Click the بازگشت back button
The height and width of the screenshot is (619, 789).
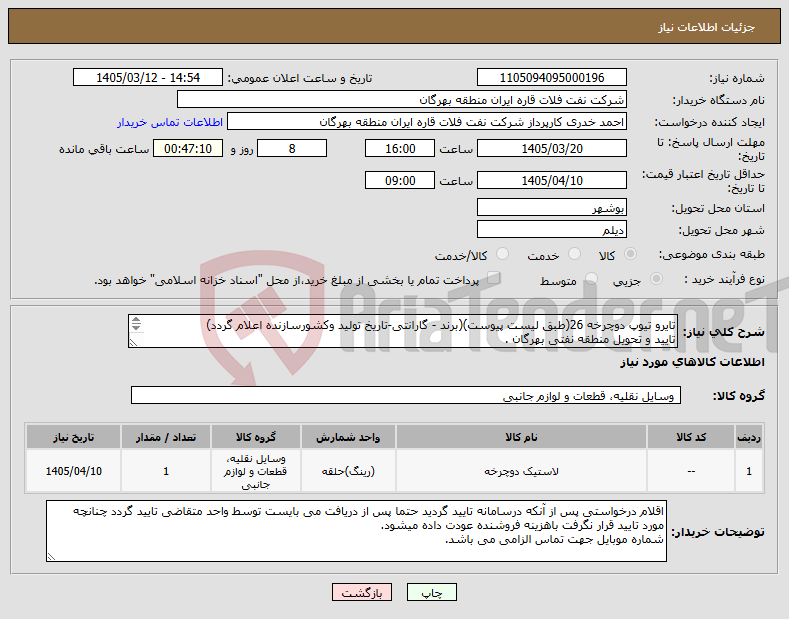point(362,592)
